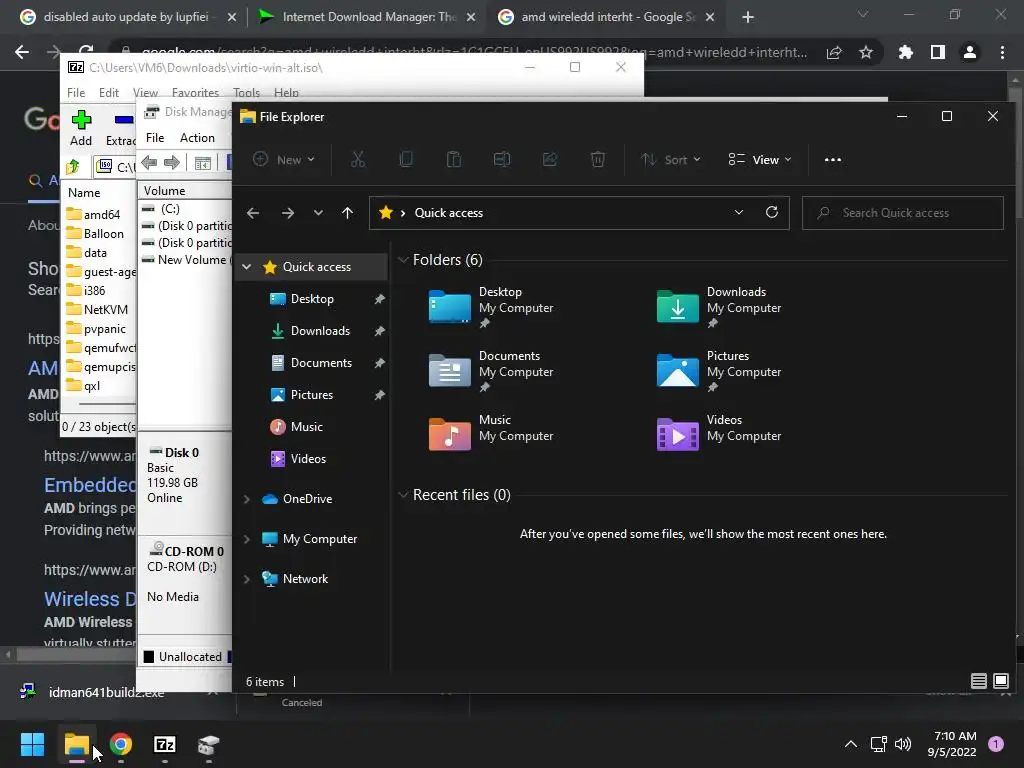This screenshot has width=1024, height=768.
Task: Click the Search Quick access field
Action: tap(903, 213)
